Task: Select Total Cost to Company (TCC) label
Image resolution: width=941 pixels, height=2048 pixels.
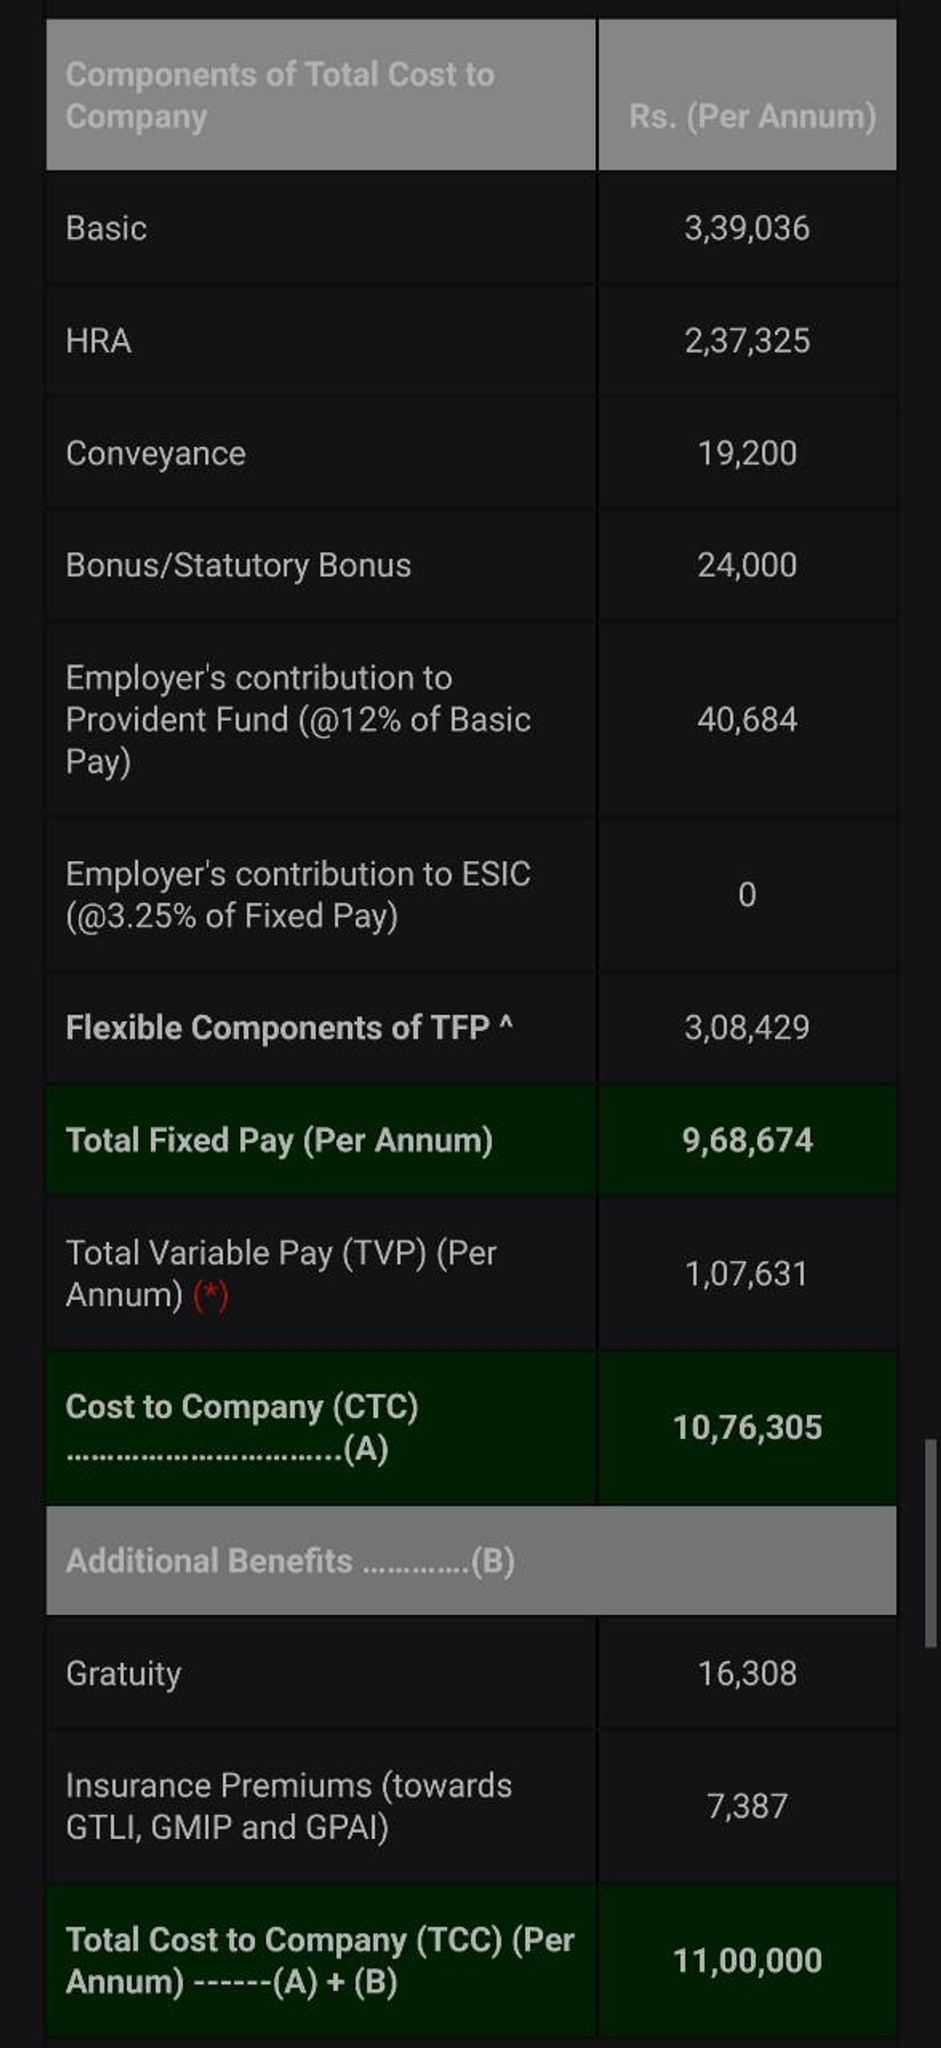Action: click(320, 1961)
